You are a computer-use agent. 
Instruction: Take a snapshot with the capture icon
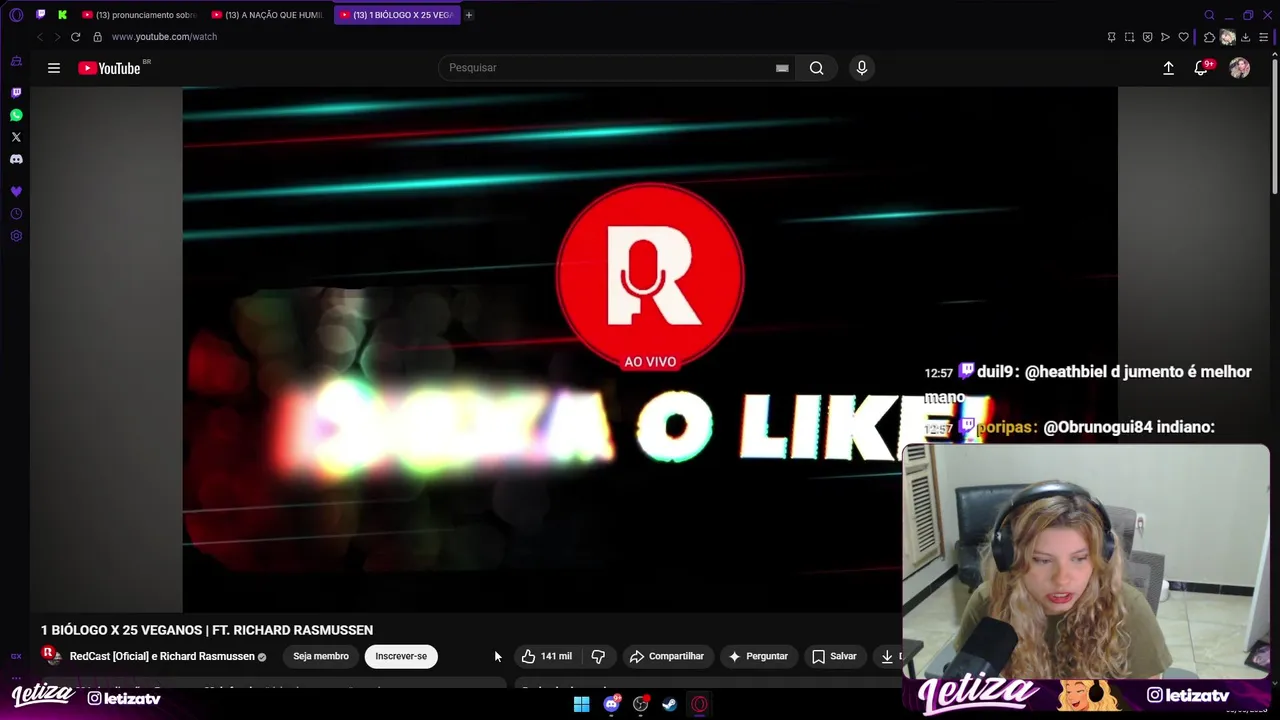pos(1129,37)
